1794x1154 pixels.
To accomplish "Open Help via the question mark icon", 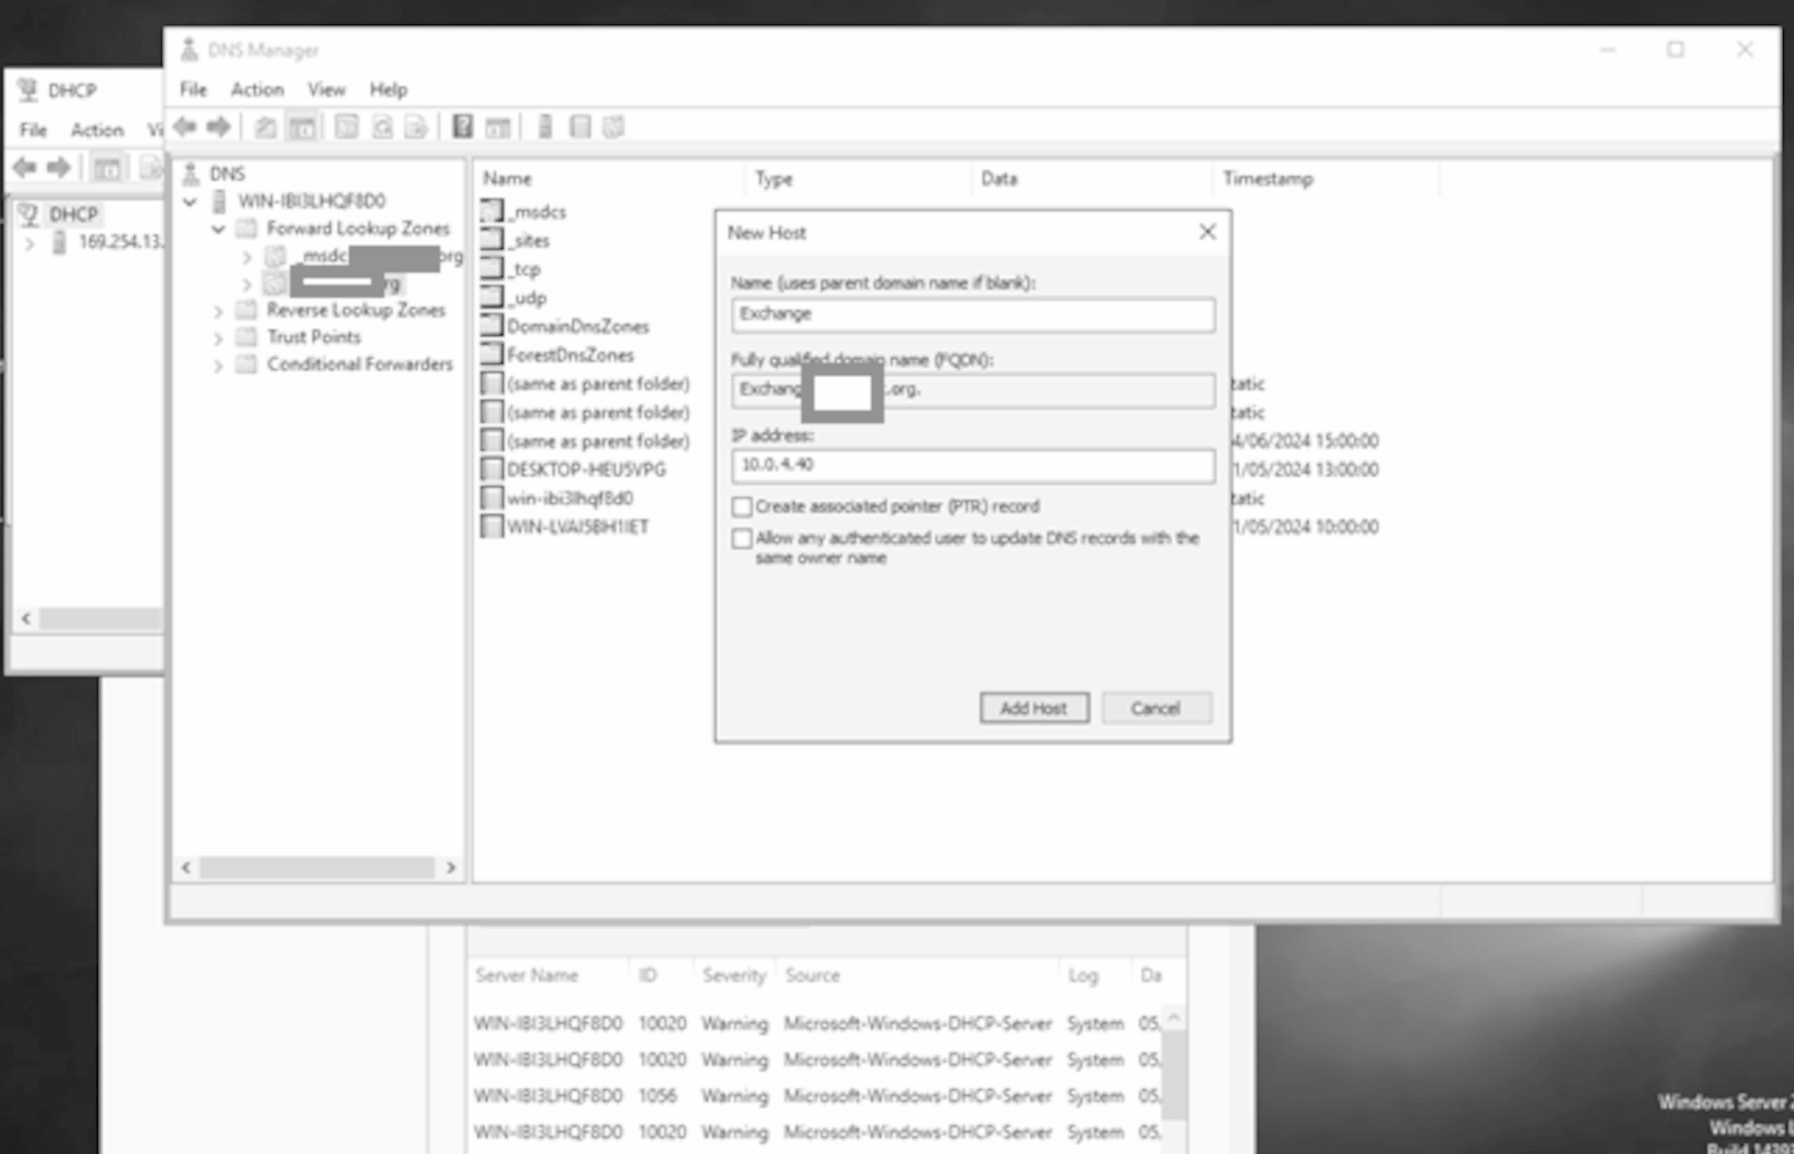I will click(x=462, y=127).
